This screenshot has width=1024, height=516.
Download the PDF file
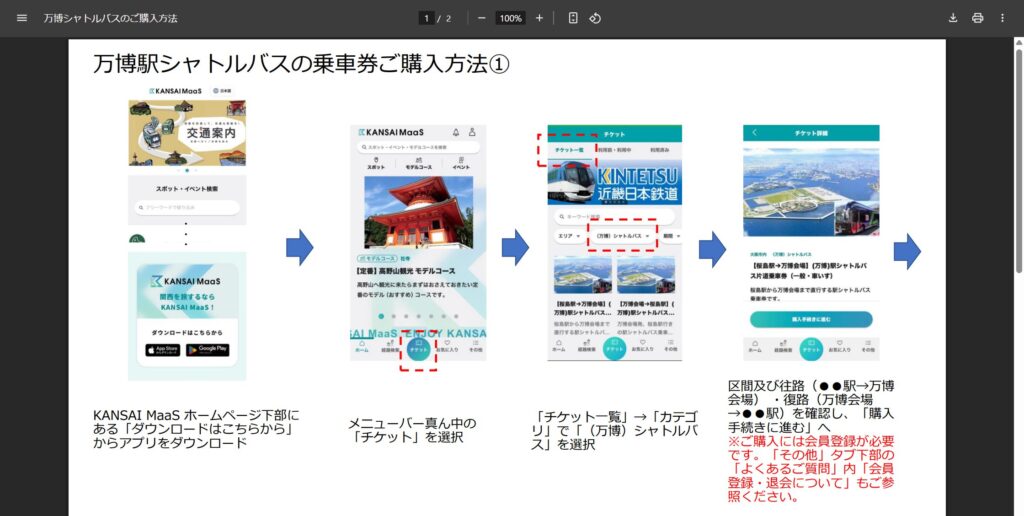tap(953, 18)
